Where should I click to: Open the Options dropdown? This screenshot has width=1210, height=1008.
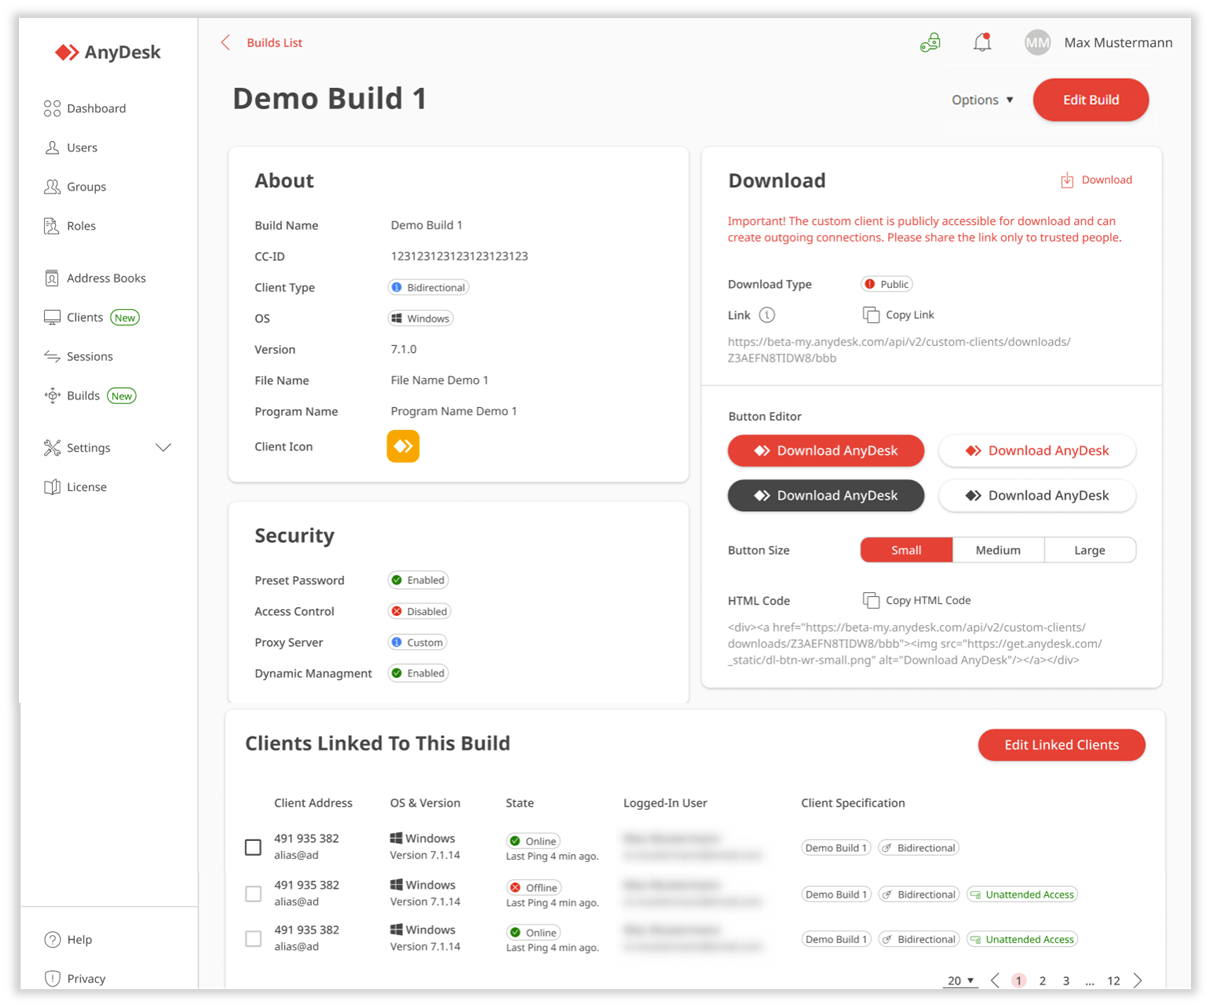(x=982, y=100)
